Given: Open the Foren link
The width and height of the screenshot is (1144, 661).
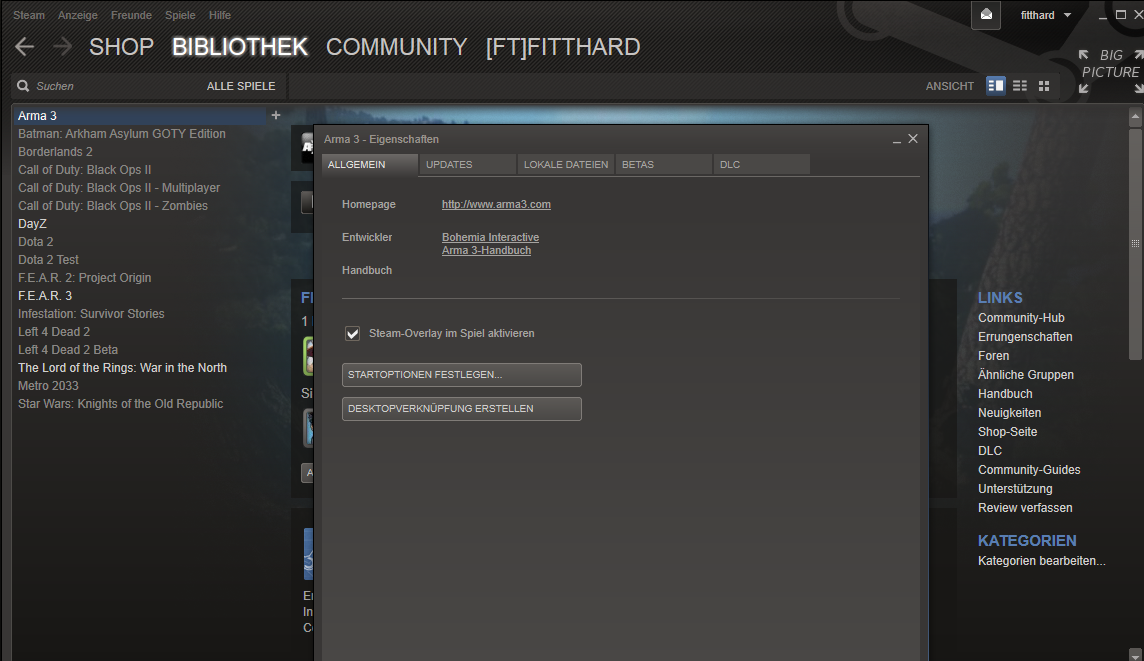Looking at the screenshot, I should [993, 356].
